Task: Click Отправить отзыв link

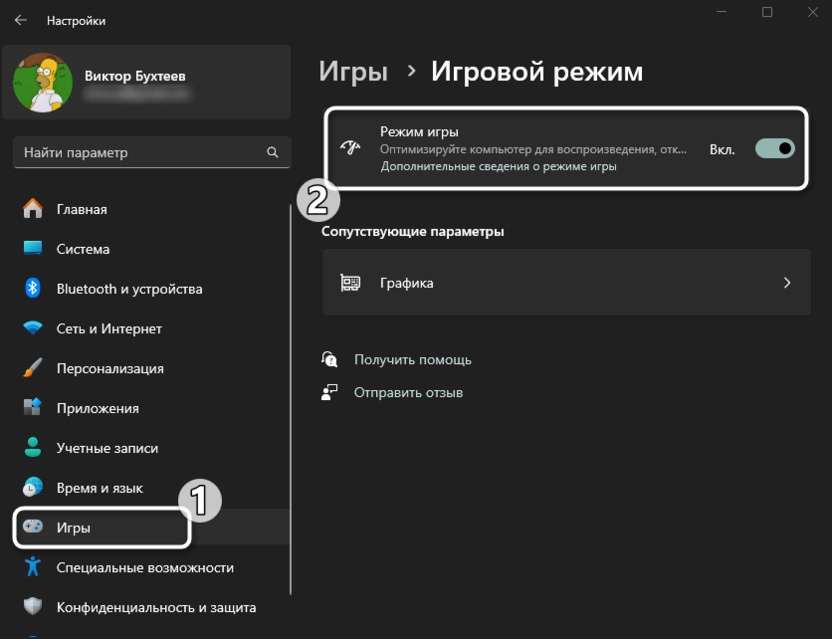Action: (x=408, y=393)
